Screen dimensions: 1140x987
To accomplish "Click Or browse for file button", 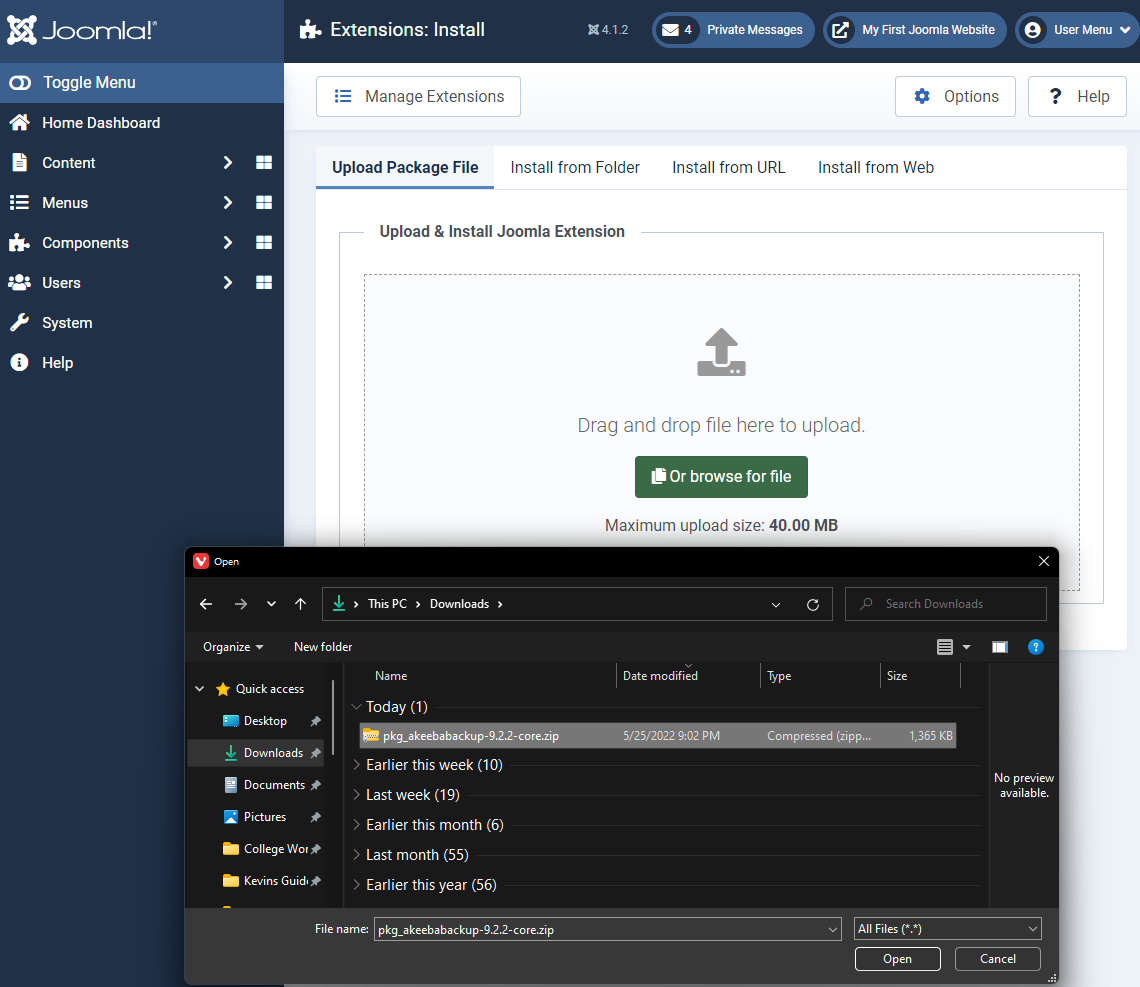I will (x=721, y=477).
